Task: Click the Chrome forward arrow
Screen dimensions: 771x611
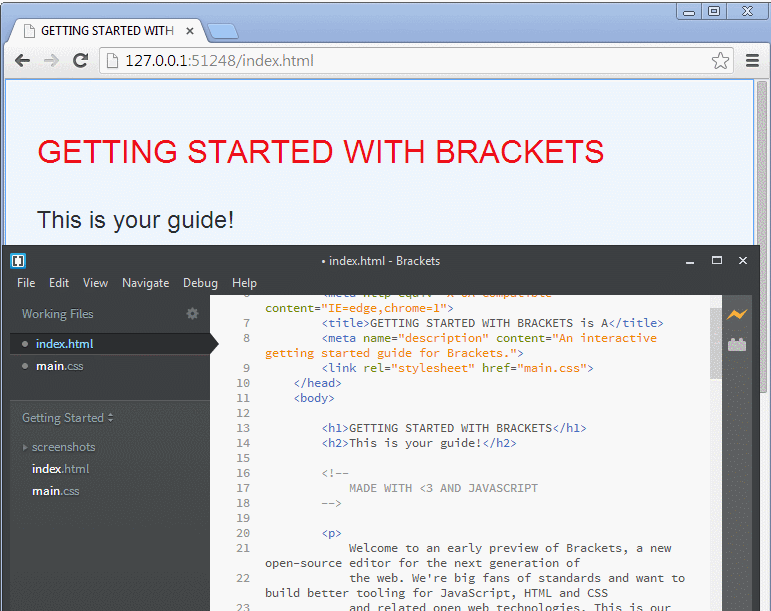Action: 51,61
